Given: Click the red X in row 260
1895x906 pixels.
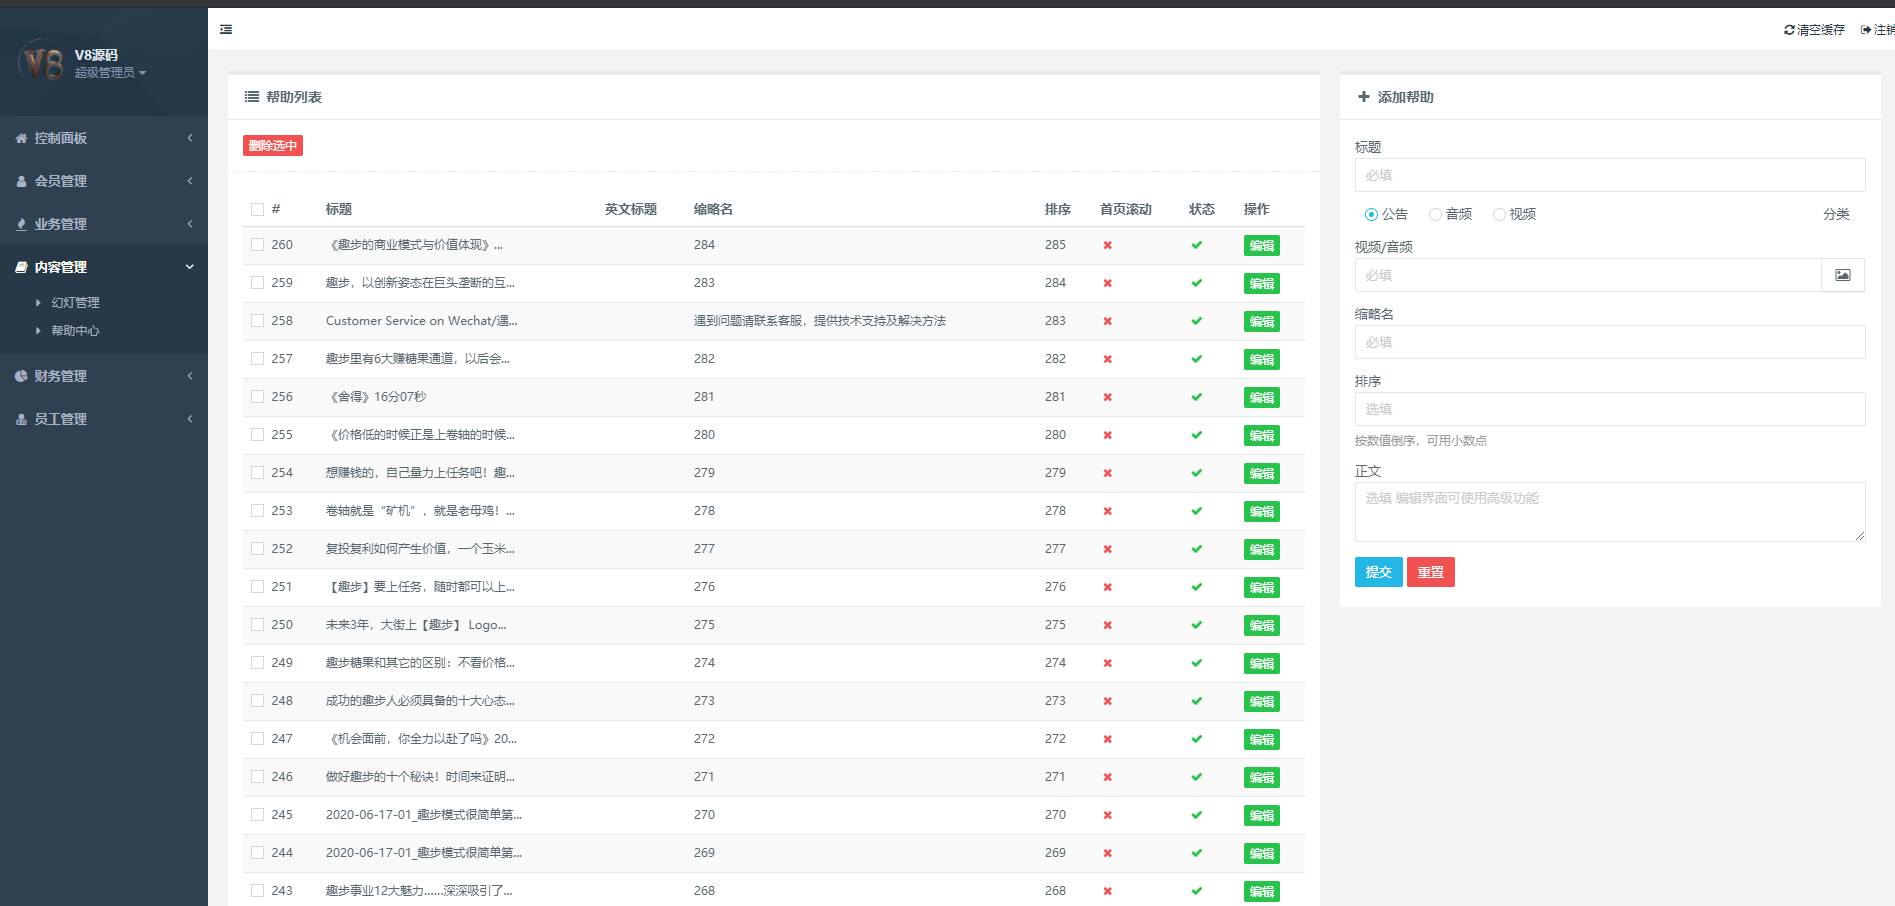Looking at the screenshot, I should [x=1107, y=245].
